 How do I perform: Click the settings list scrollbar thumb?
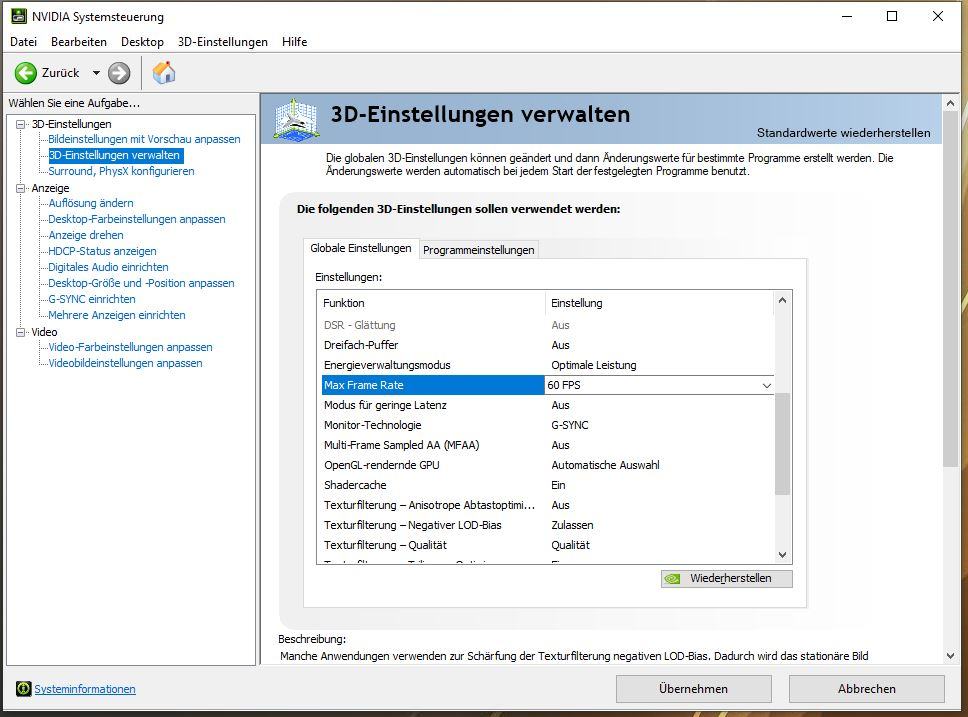point(782,444)
